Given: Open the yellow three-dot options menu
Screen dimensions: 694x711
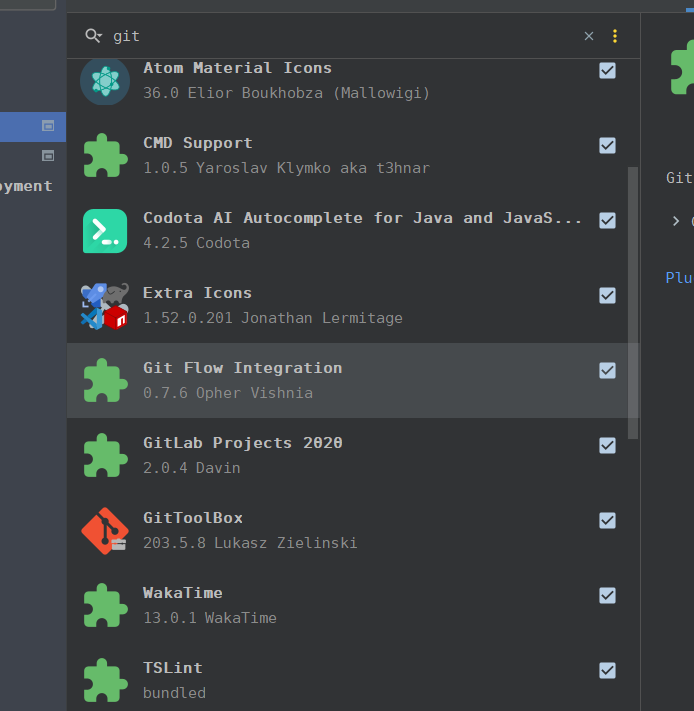Looking at the screenshot, I should point(615,36).
